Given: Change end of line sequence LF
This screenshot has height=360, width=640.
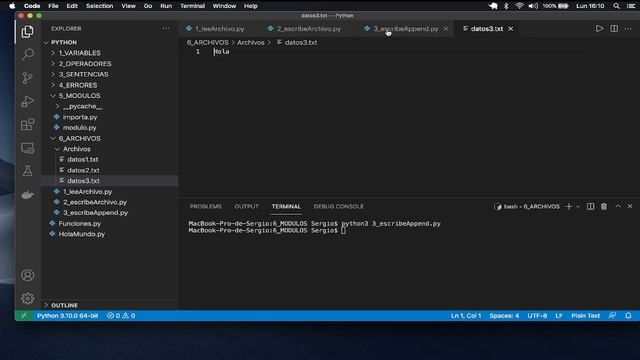Looking at the screenshot, I should click(x=559, y=316).
